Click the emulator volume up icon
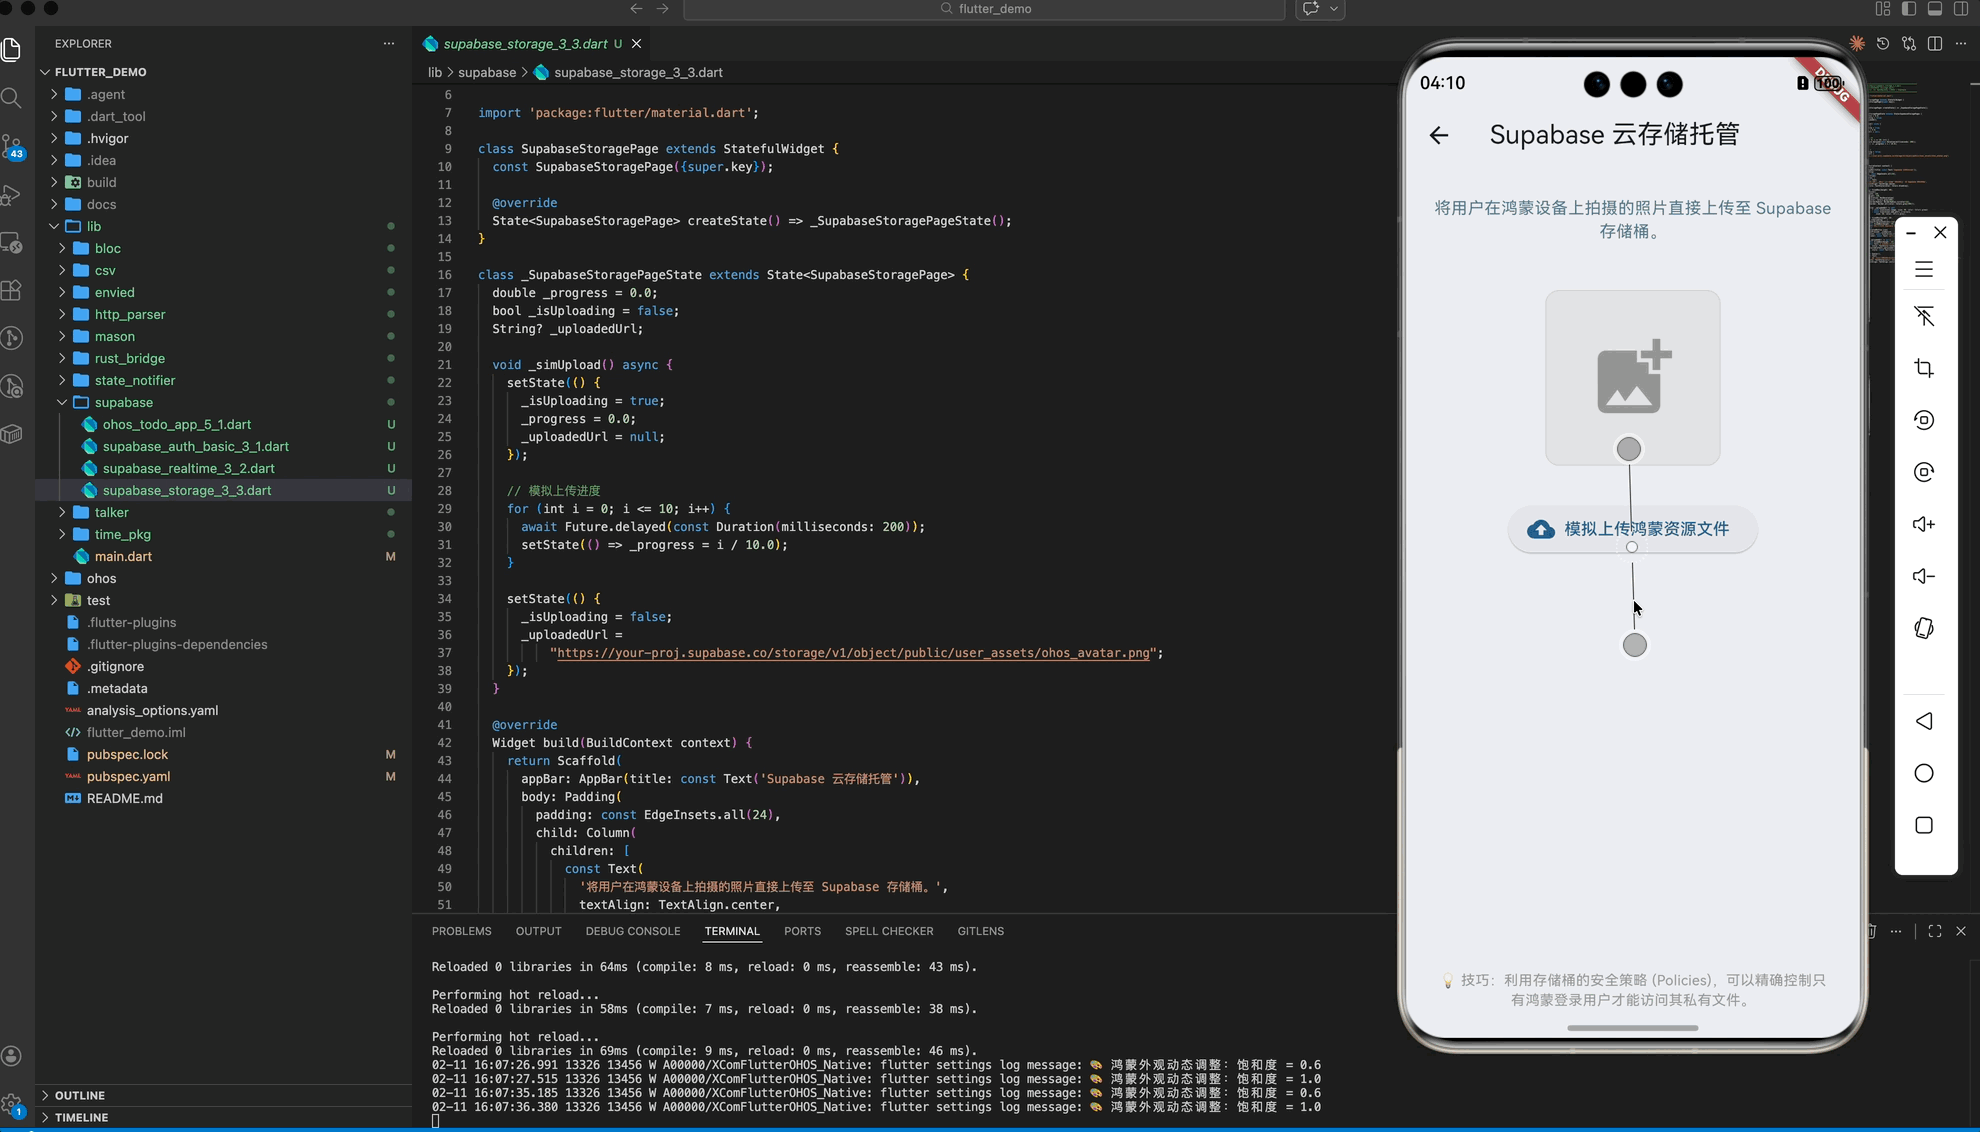1980x1132 pixels. pyautogui.click(x=1923, y=524)
